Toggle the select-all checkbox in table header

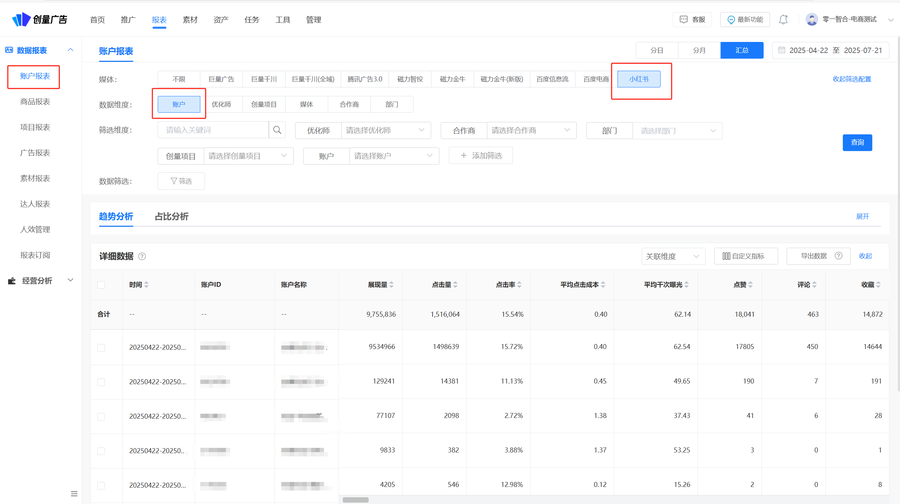coord(101,285)
